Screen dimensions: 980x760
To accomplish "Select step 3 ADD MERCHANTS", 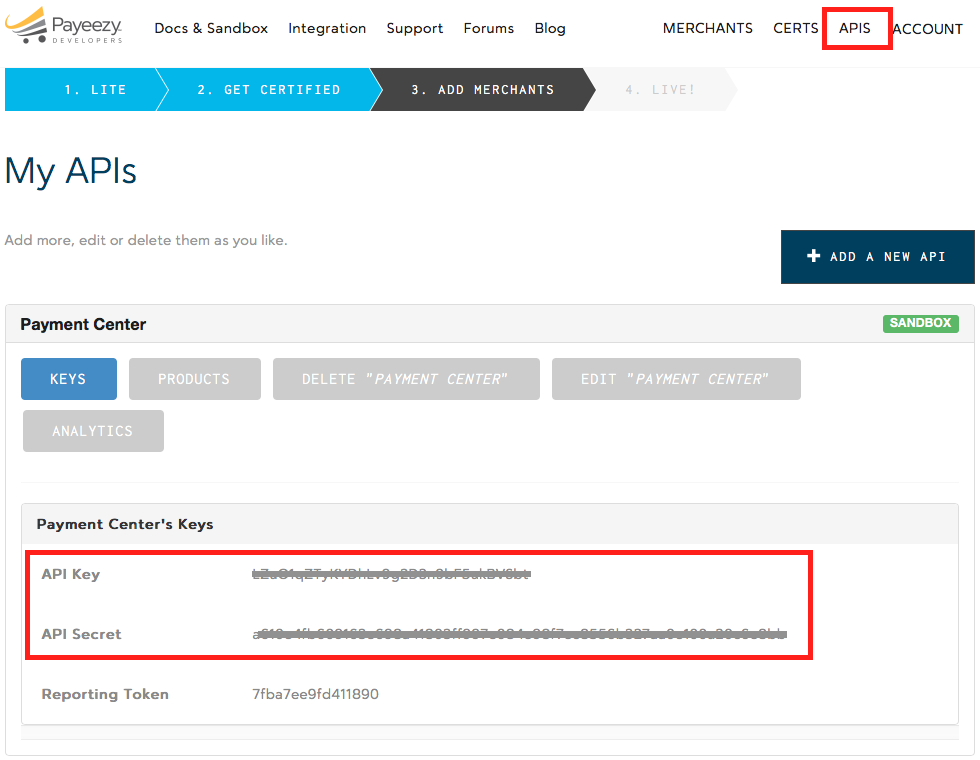I will [x=482, y=89].
